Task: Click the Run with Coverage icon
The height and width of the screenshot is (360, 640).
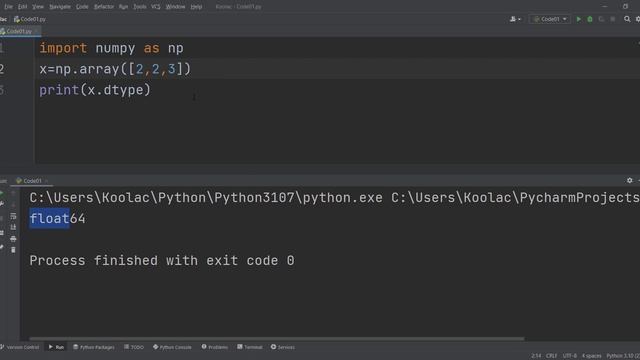Action: [x=601, y=19]
